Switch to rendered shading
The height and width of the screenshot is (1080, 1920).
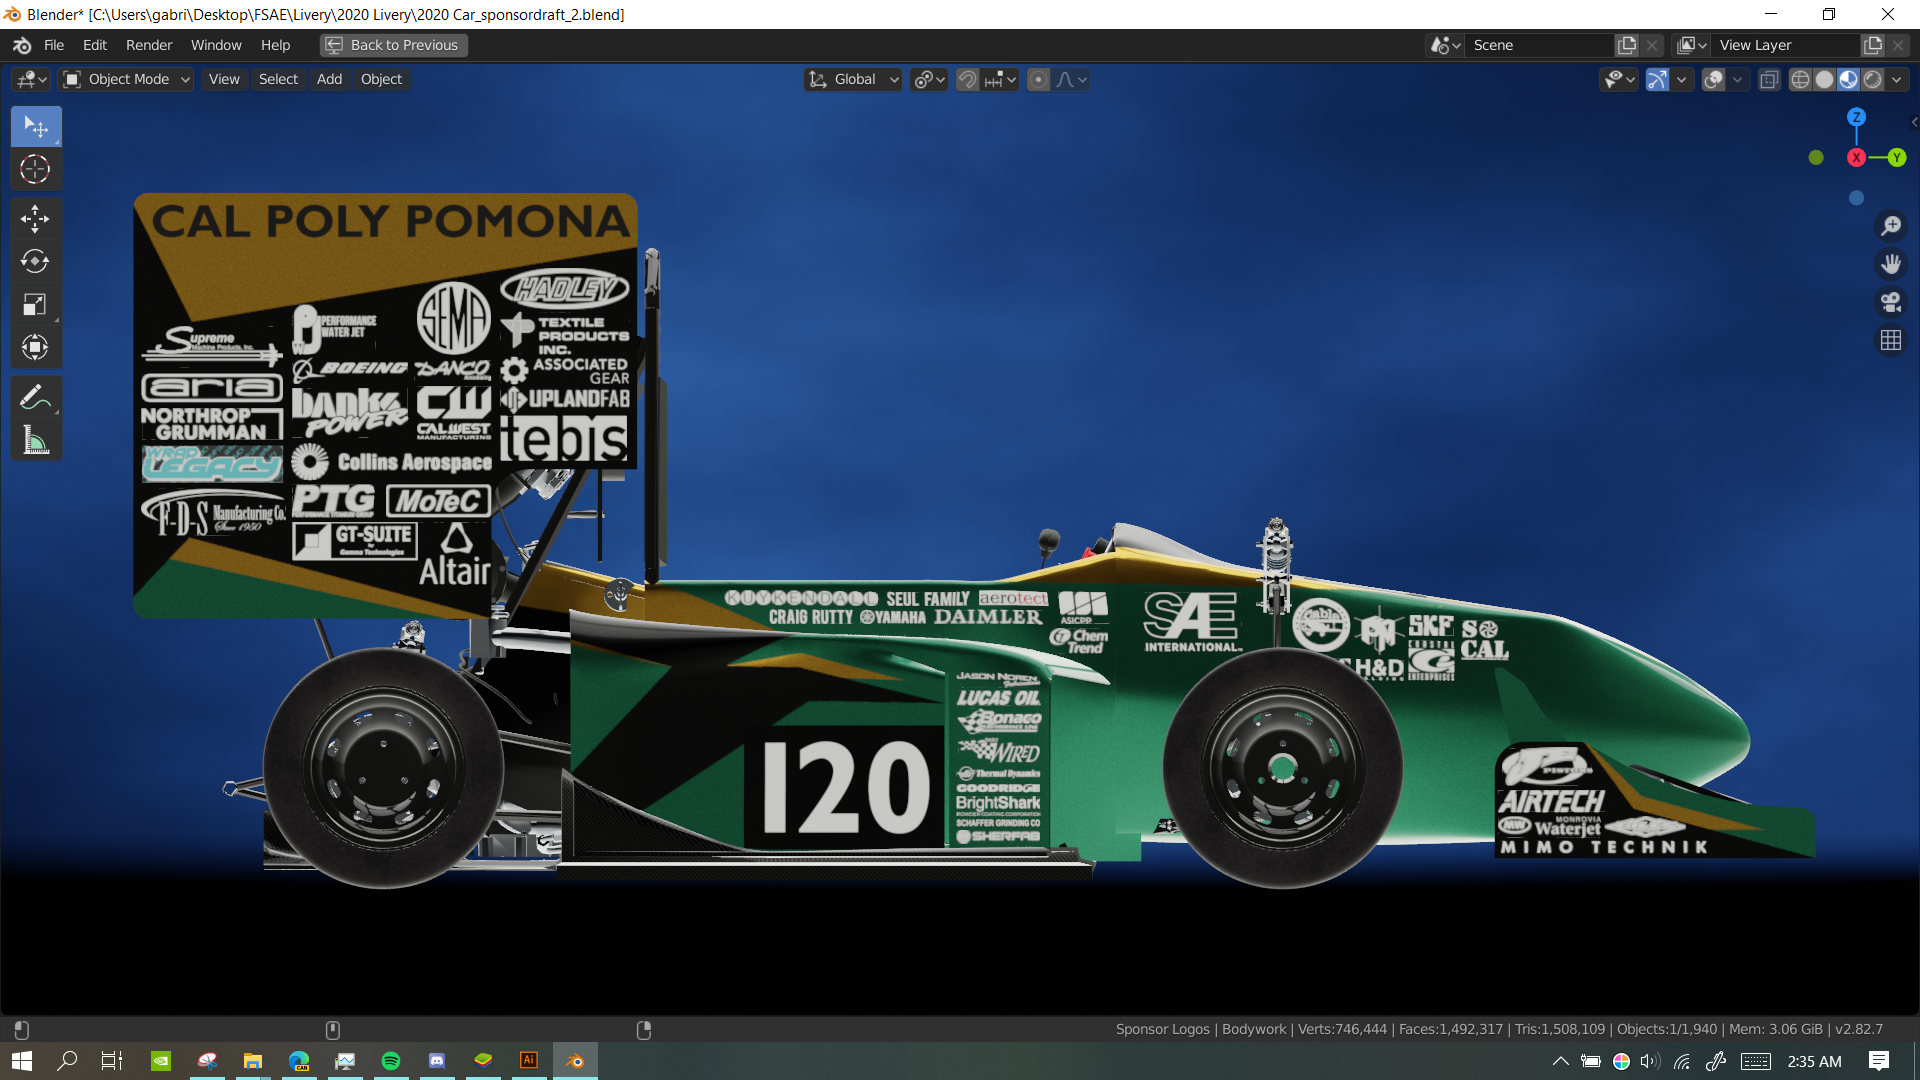coord(1872,80)
